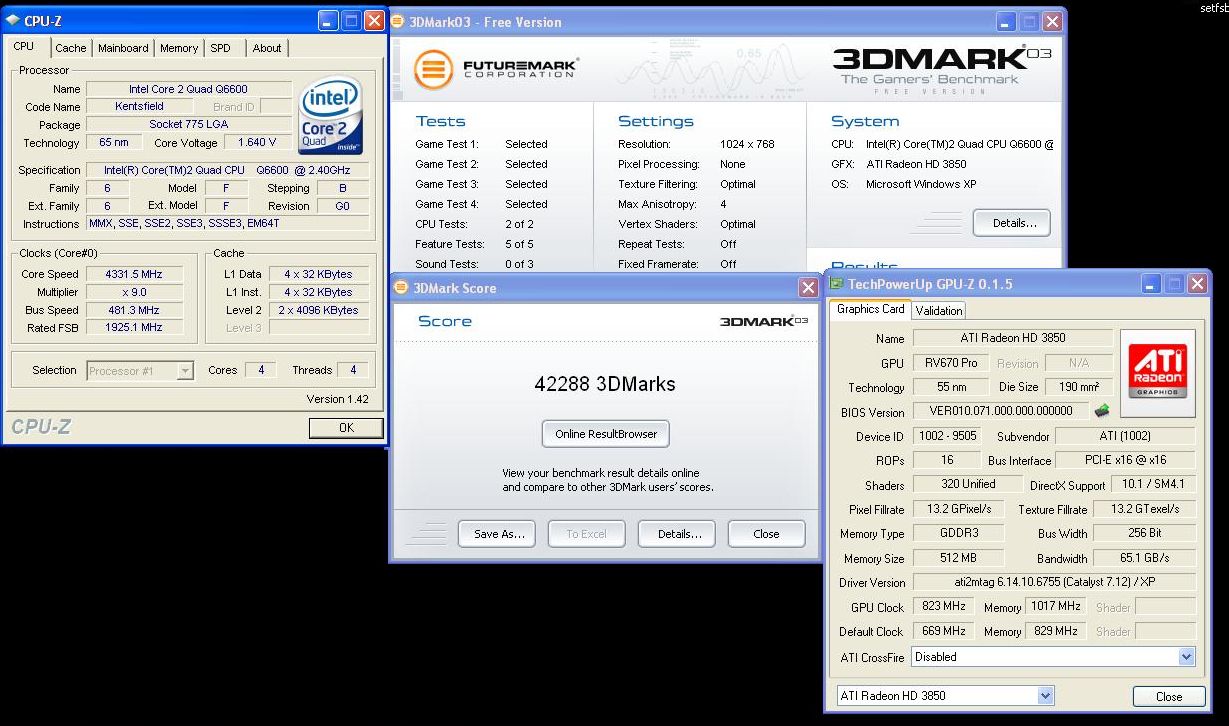Click the Memory Type value GDDR3
Viewport: 1229px width, 726px height.
point(958,534)
